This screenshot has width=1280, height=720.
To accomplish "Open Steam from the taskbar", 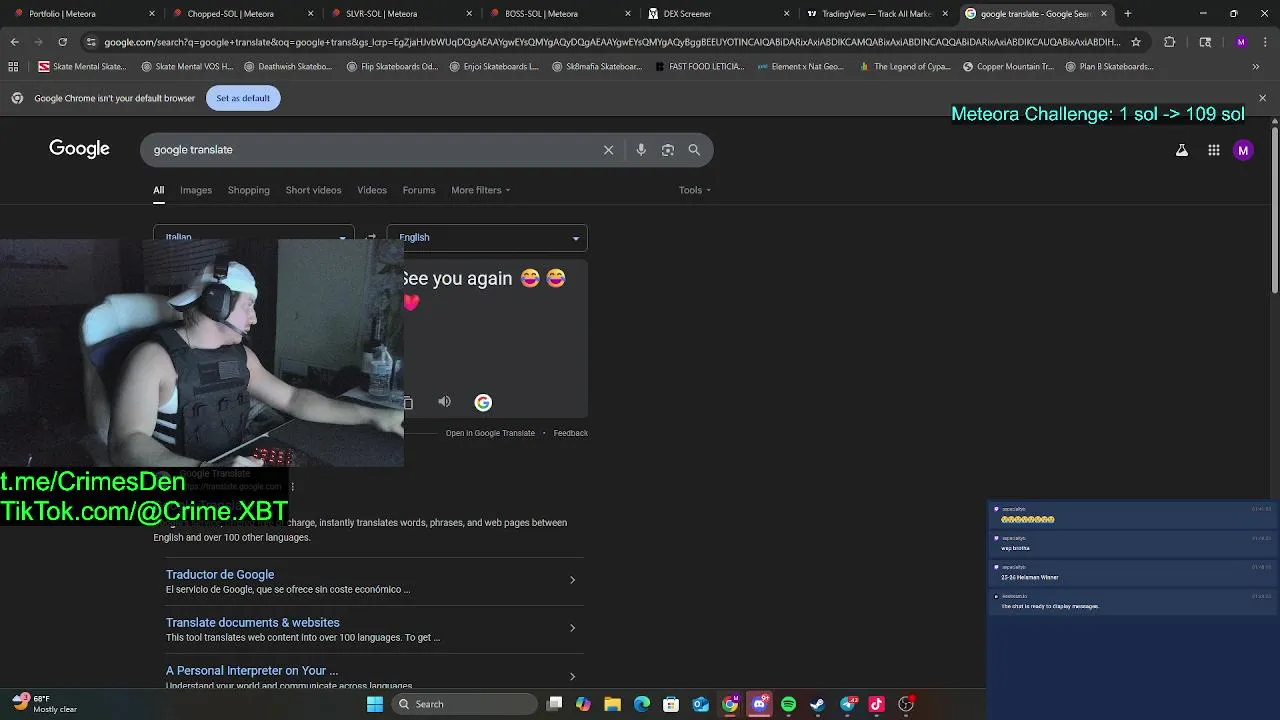I will [x=817, y=704].
